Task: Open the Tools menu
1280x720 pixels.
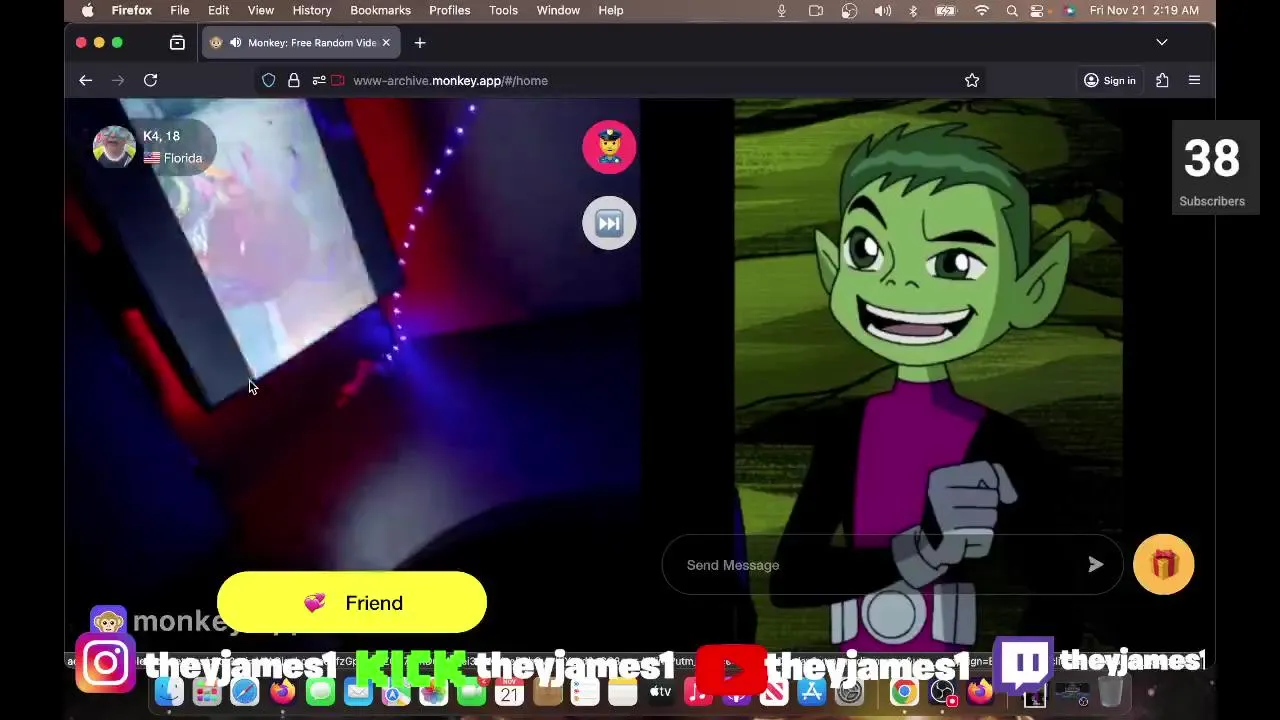Action: pyautogui.click(x=503, y=10)
